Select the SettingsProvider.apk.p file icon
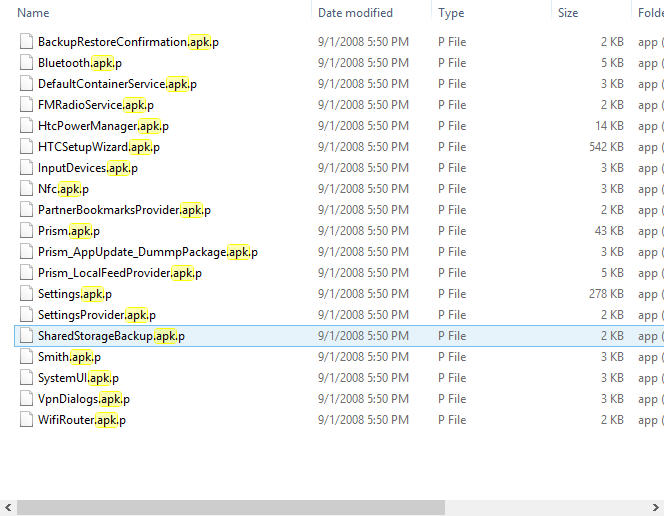The width and height of the screenshot is (664, 516). [x=26, y=315]
